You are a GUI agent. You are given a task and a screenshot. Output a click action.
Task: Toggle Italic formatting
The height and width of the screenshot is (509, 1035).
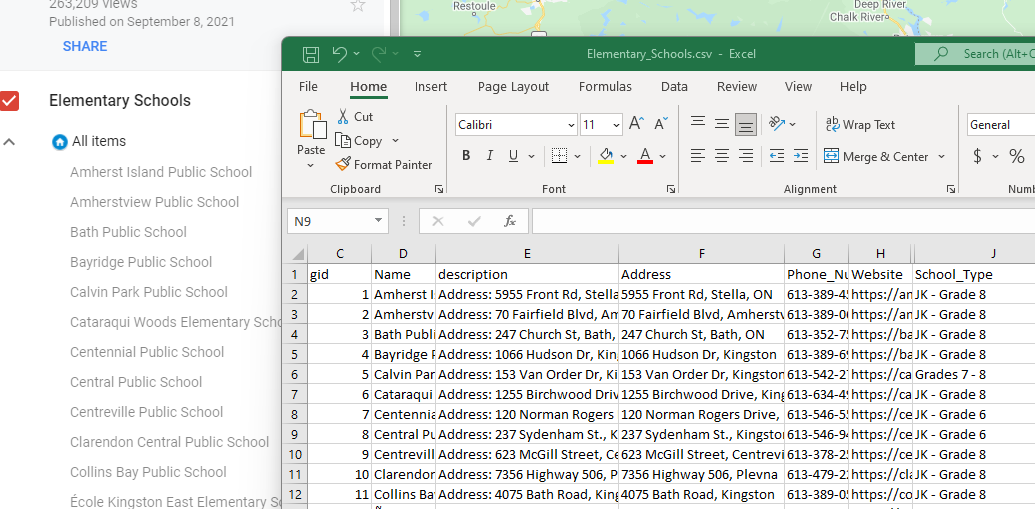[490, 156]
